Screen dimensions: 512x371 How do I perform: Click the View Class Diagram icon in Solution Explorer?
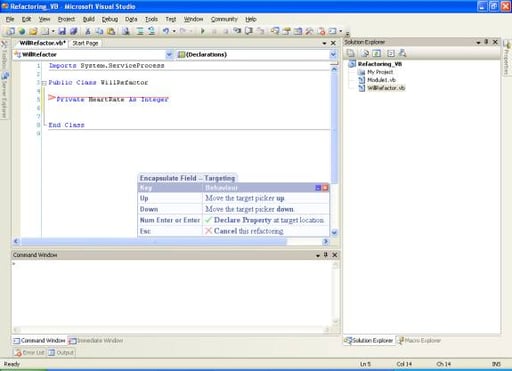[x=403, y=53]
